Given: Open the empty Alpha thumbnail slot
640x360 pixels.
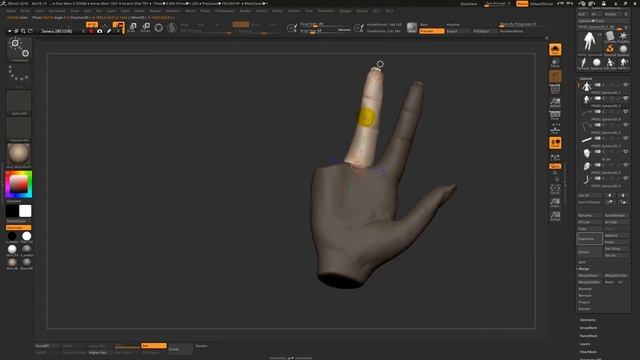Looking at the screenshot, I should point(19,102).
